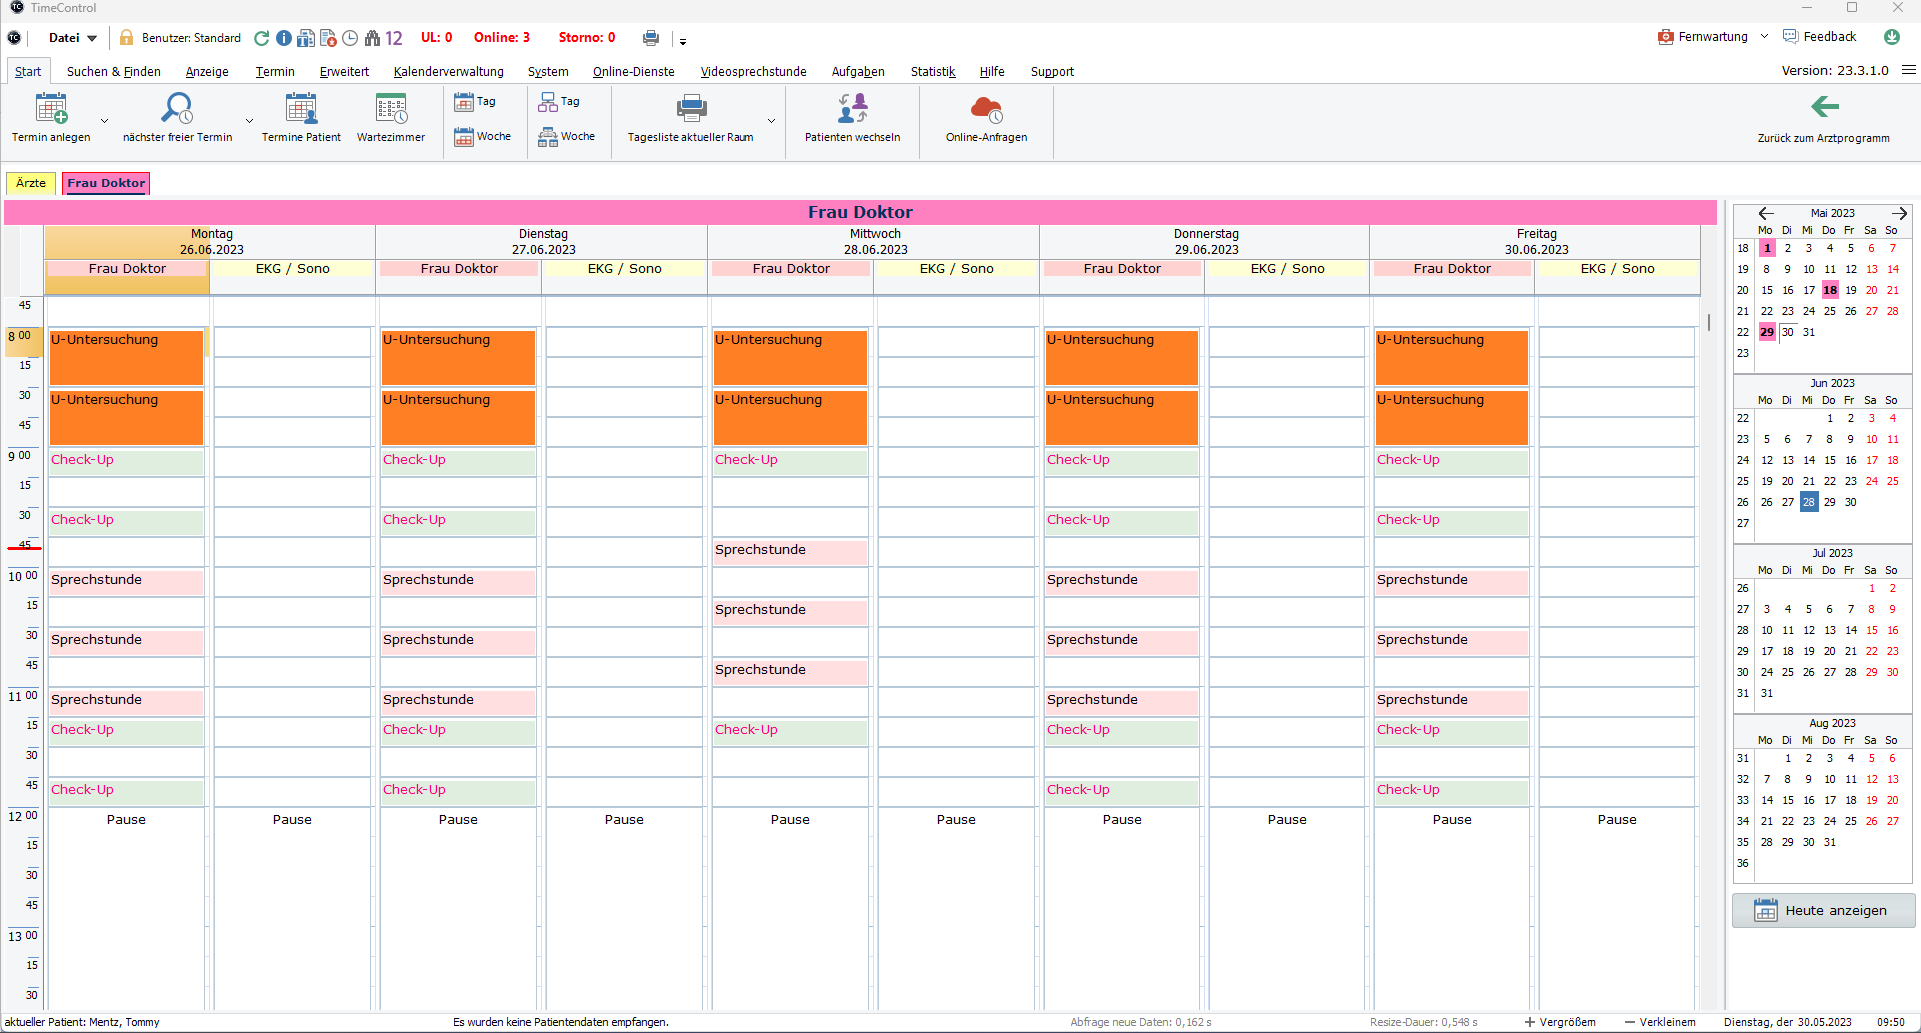Open the nächster freier Termin search
Viewport: 1921px width, 1033px height.
(x=177, y=108)
